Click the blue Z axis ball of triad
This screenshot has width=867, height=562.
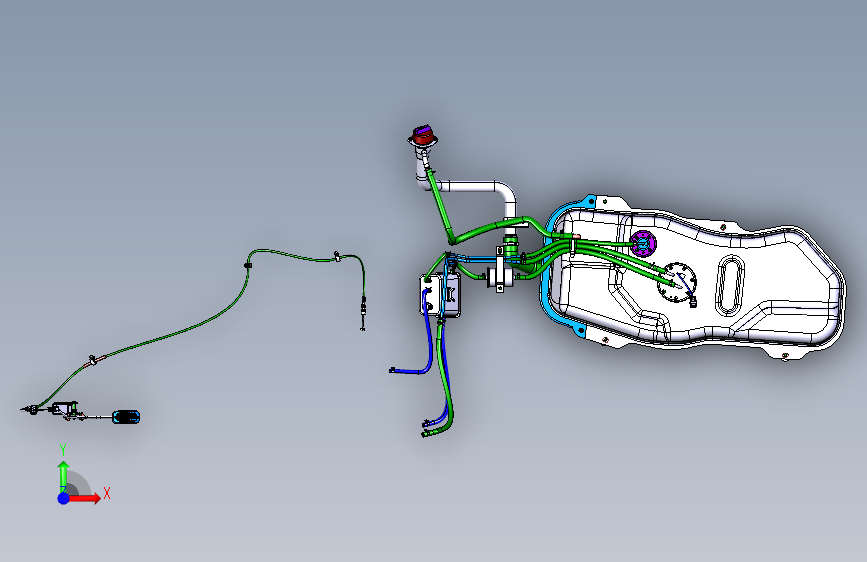click(64, 498)
